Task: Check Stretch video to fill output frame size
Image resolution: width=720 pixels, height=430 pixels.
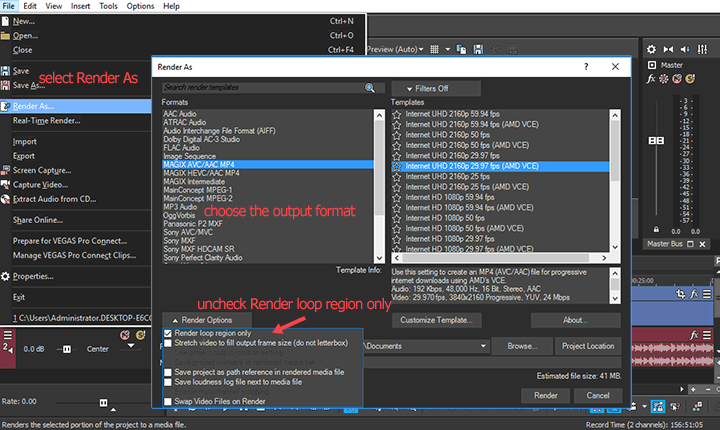Action: 168,343
